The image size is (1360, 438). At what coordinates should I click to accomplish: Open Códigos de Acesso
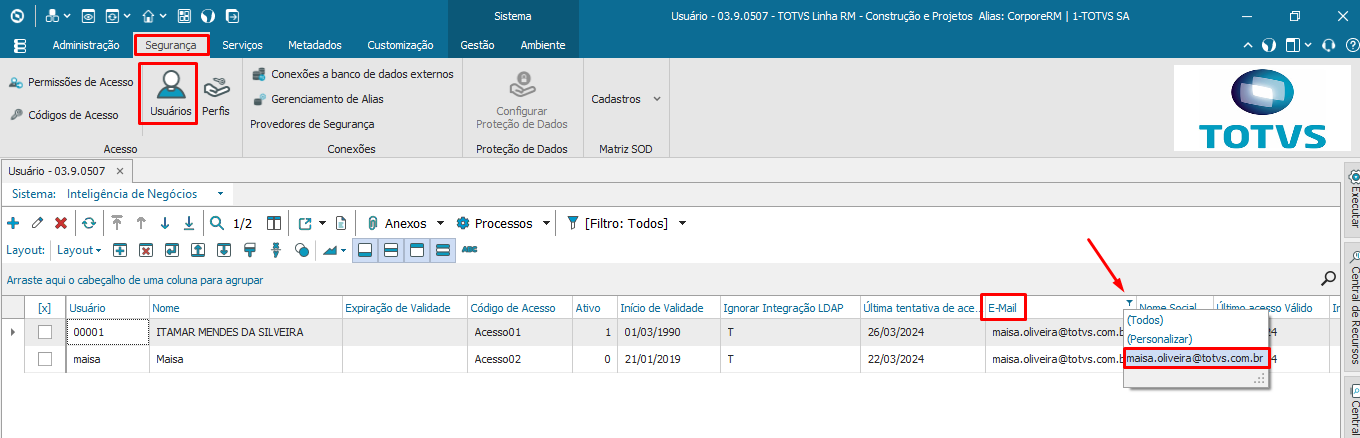coord(65,115)
